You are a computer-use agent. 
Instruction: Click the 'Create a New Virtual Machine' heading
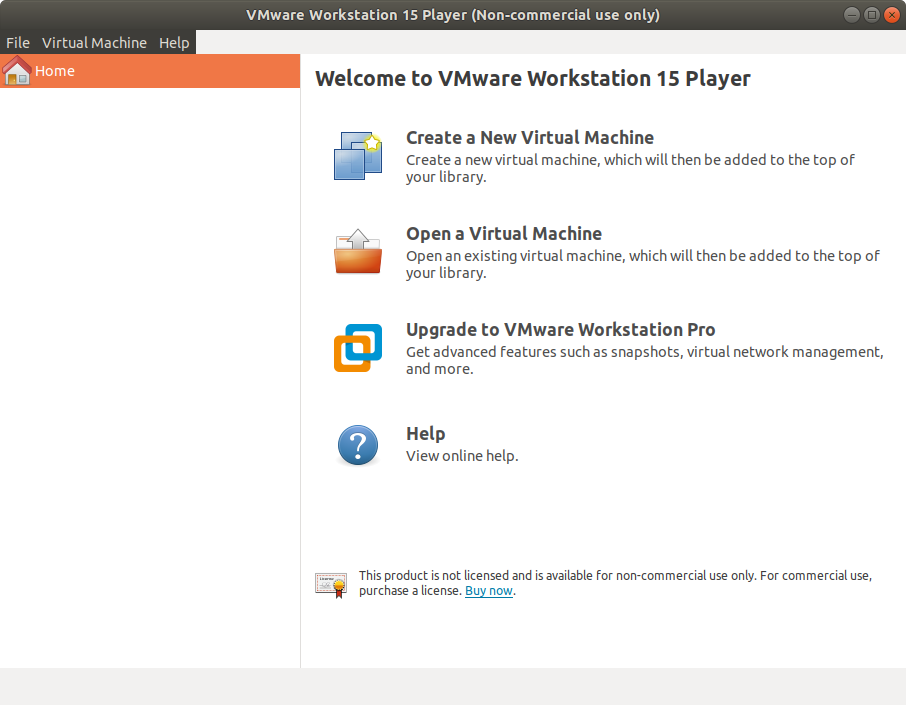click(x=529, y=138)
